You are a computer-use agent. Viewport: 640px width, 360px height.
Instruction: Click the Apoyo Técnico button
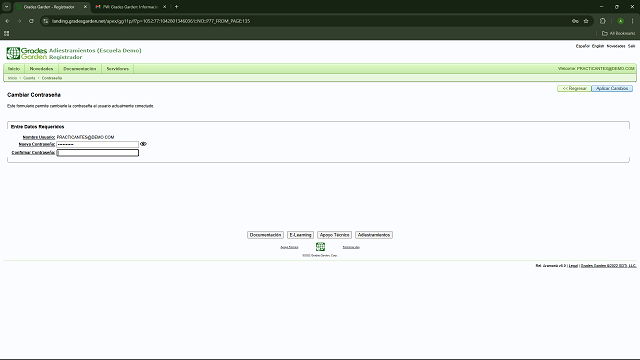pos(334,235)
